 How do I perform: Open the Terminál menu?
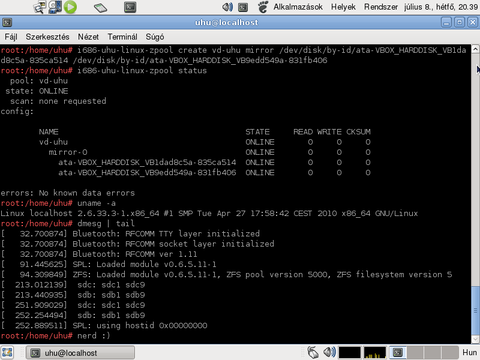(122, 37)
